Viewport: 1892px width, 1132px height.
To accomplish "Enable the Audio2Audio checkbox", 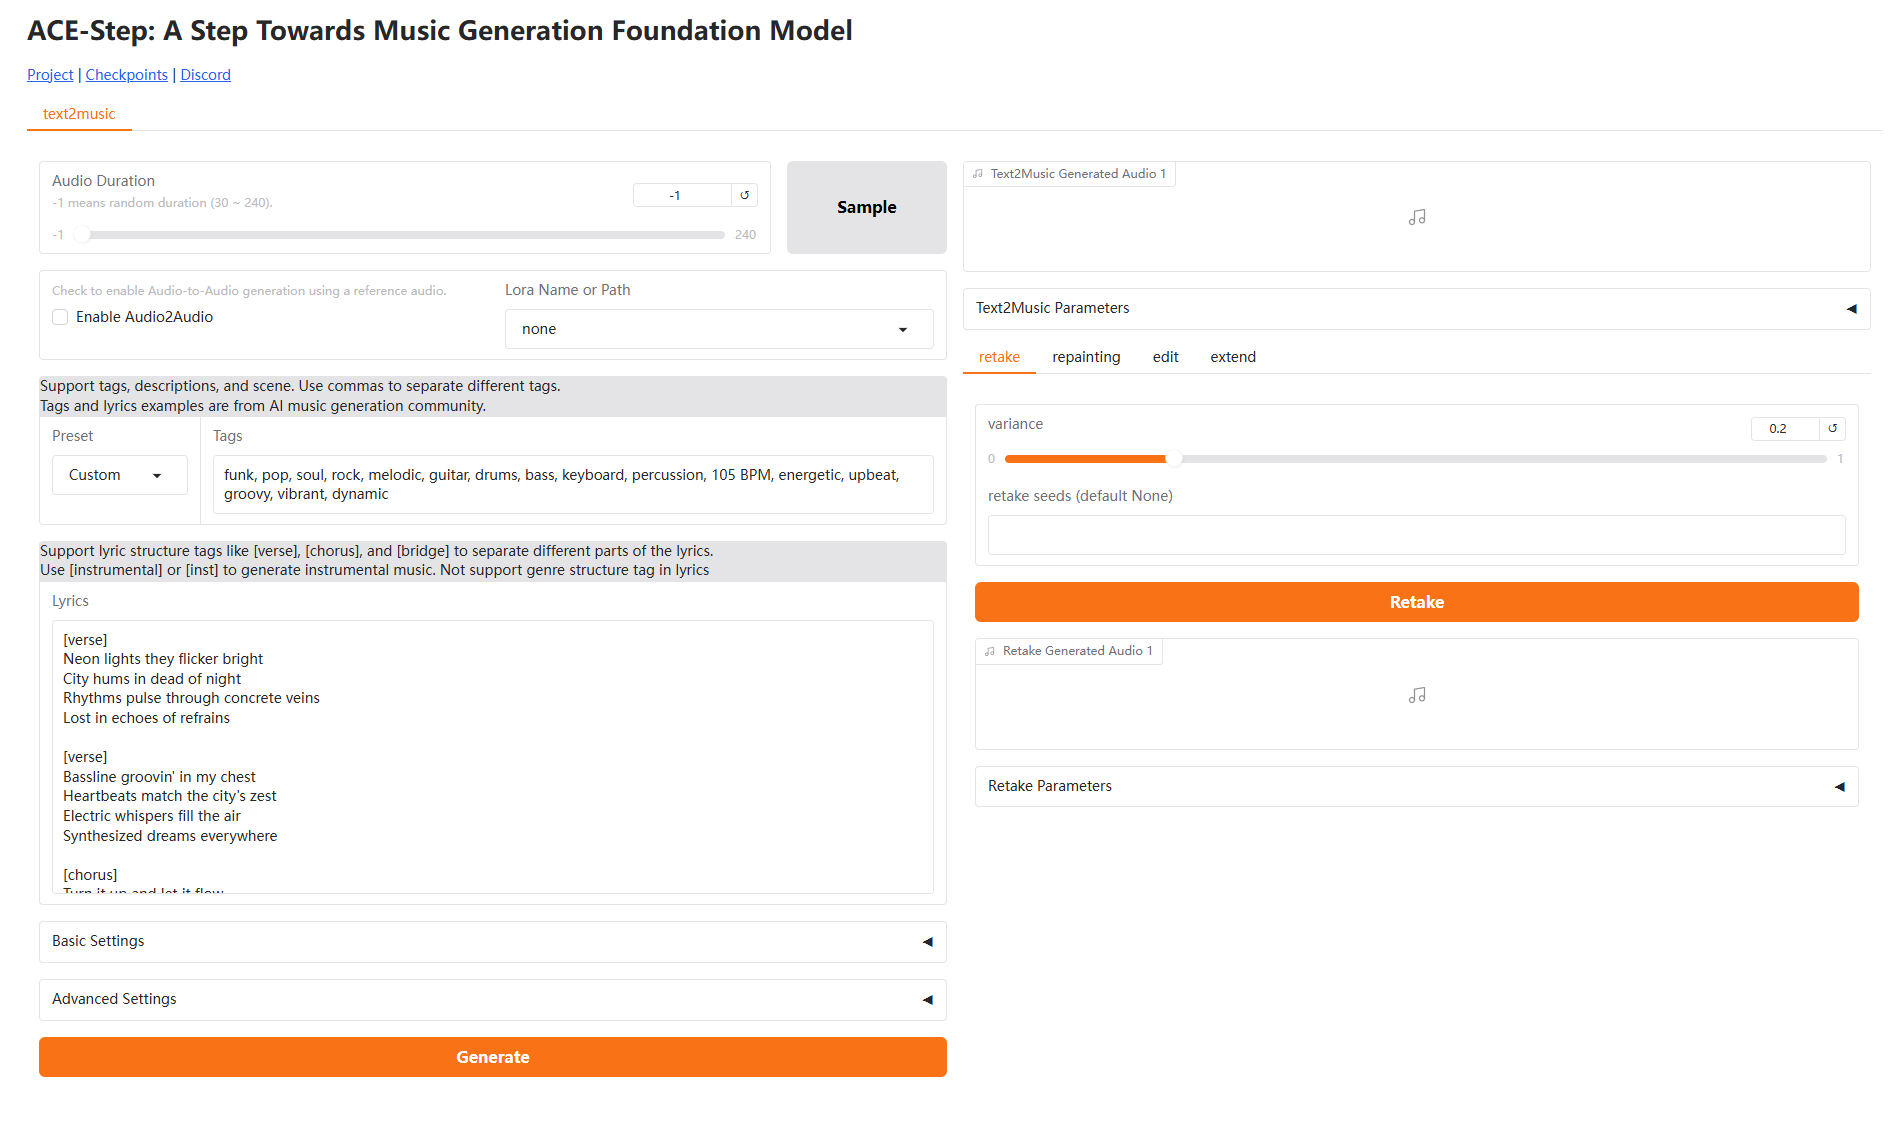I will coord(61,317).
